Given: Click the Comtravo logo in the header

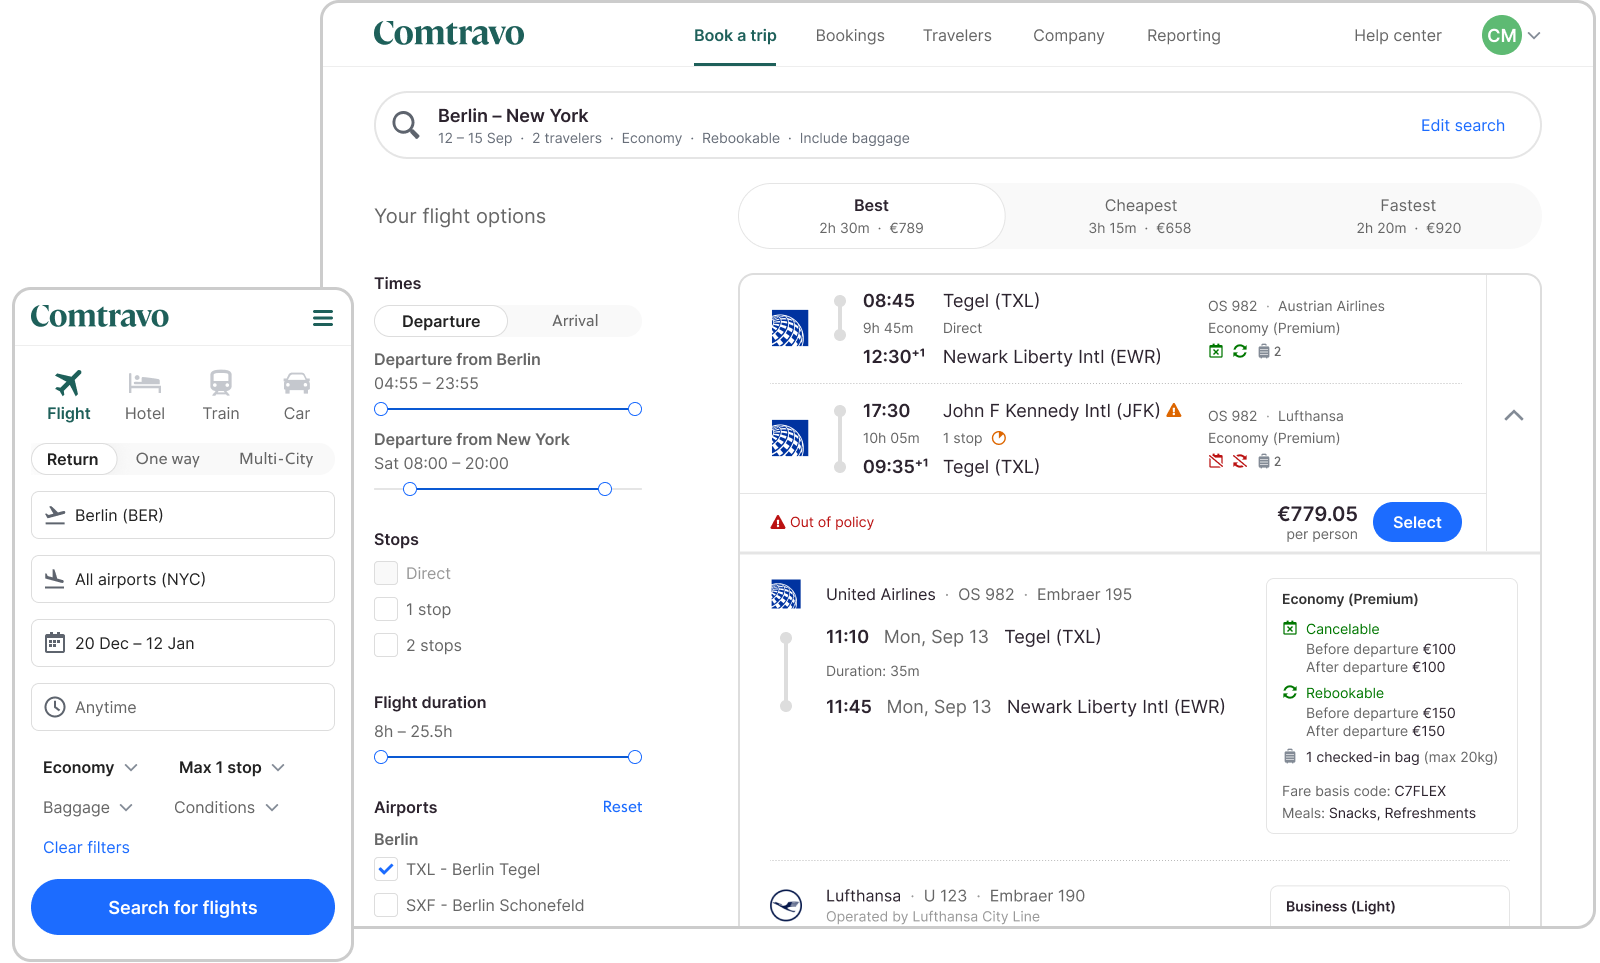Looking at the screenshot, I should (449, 34).
